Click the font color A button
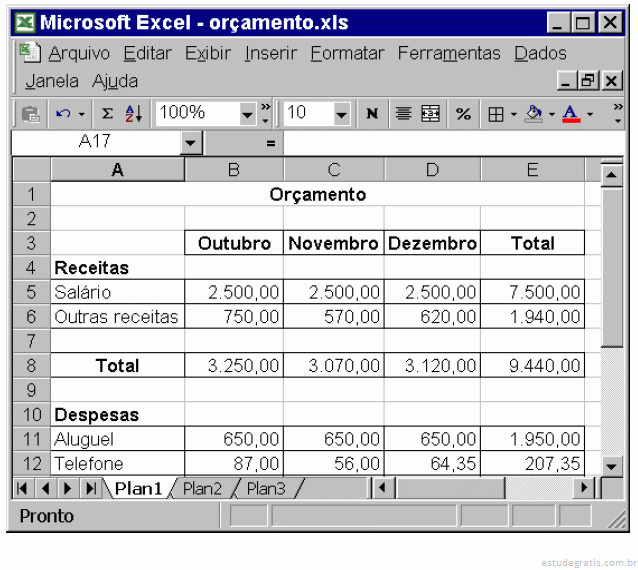This screenshot has width=638, height=570. click(x=570, y=114)
